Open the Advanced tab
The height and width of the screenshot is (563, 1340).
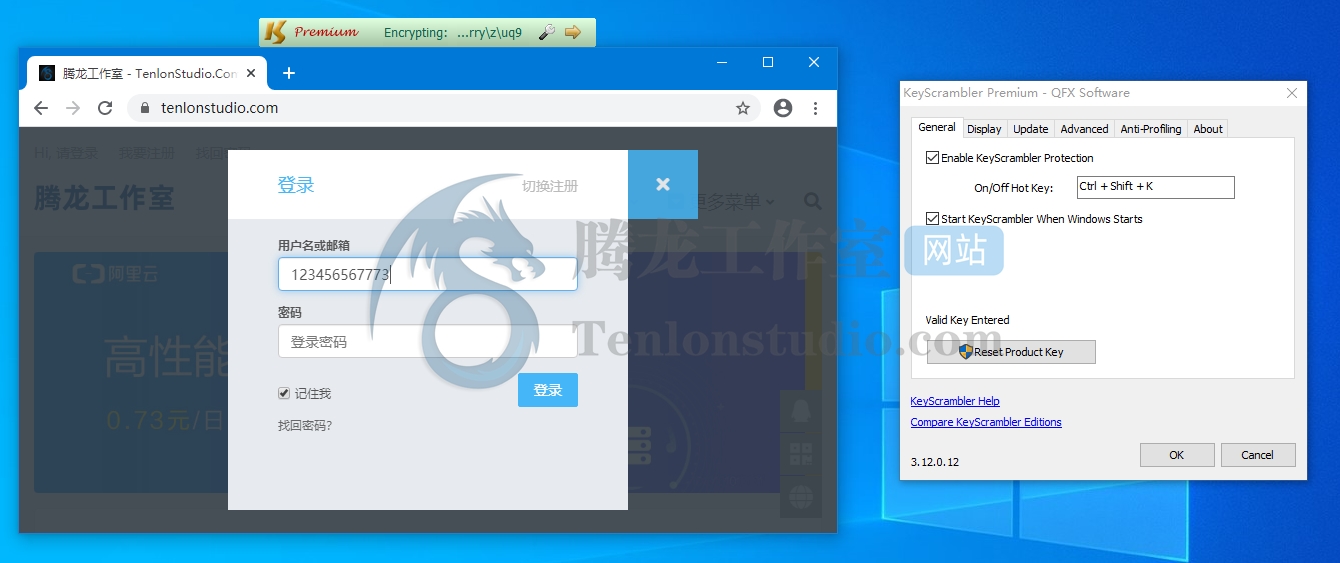coord(1085,129)
